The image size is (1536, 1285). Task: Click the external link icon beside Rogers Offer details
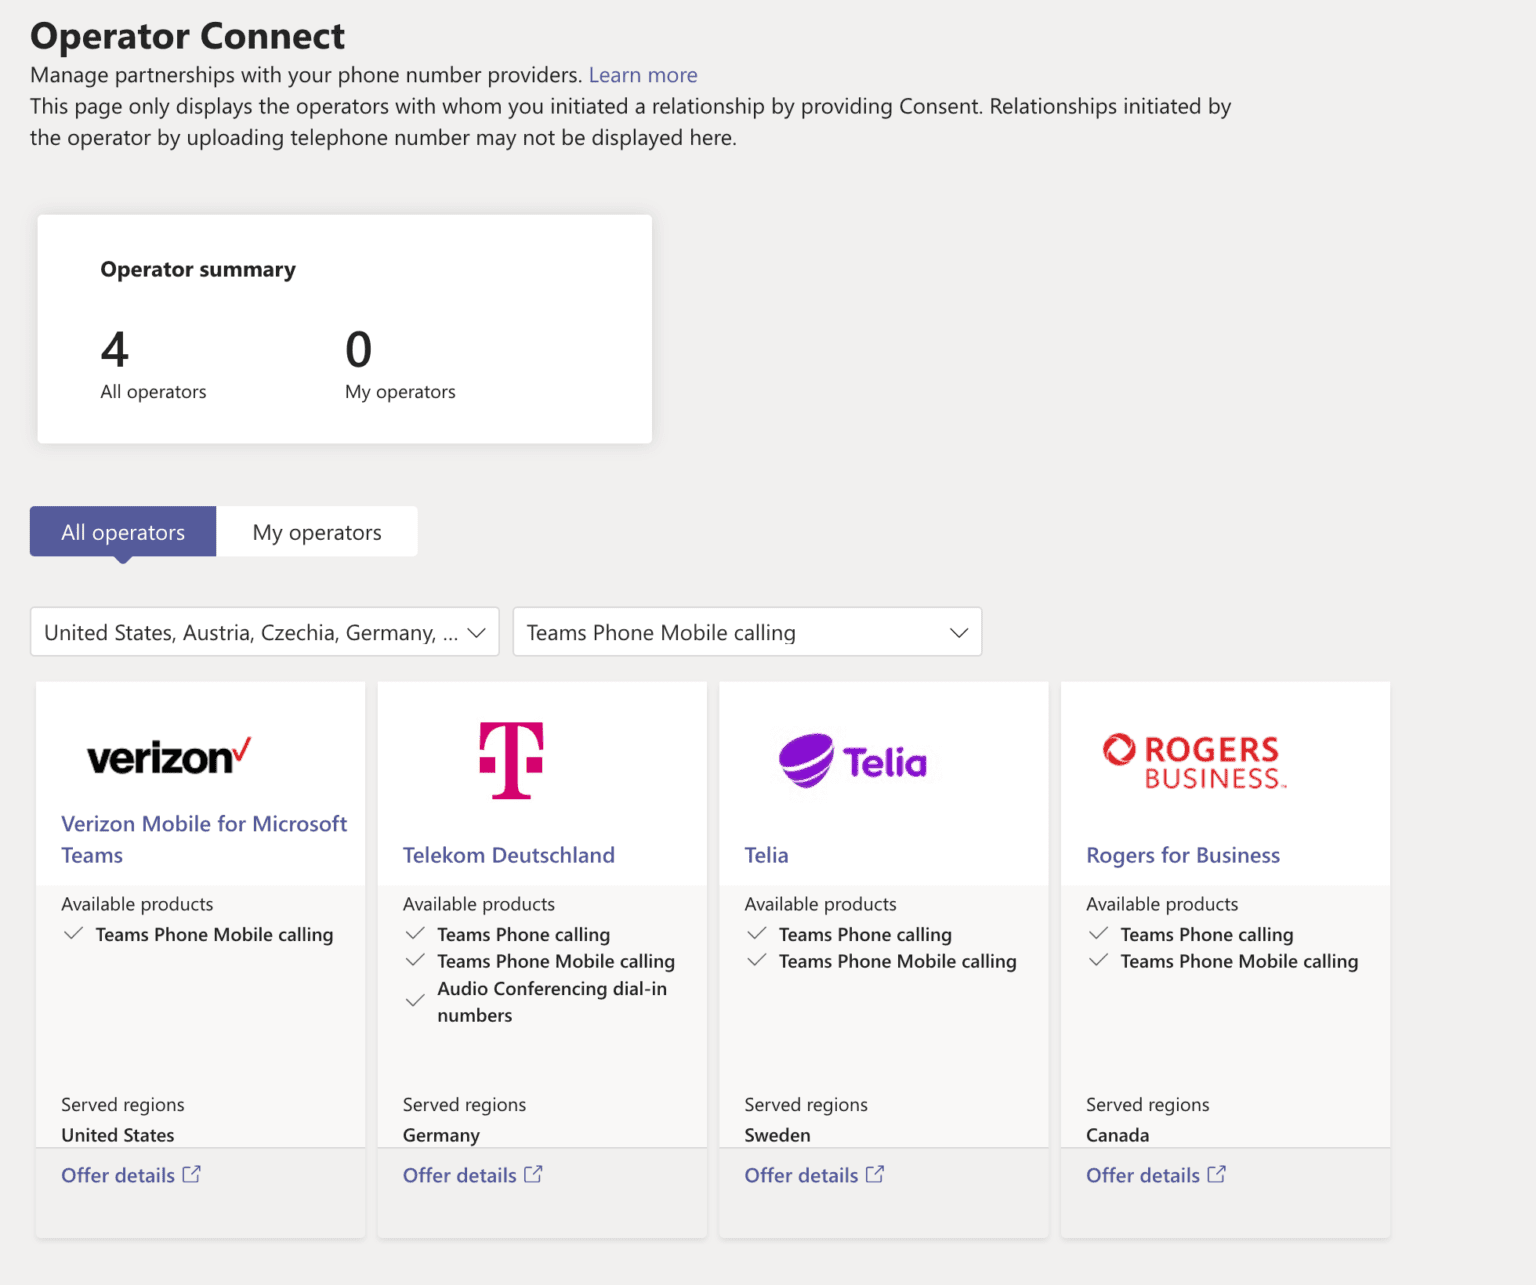(x=1217, y=1174)
